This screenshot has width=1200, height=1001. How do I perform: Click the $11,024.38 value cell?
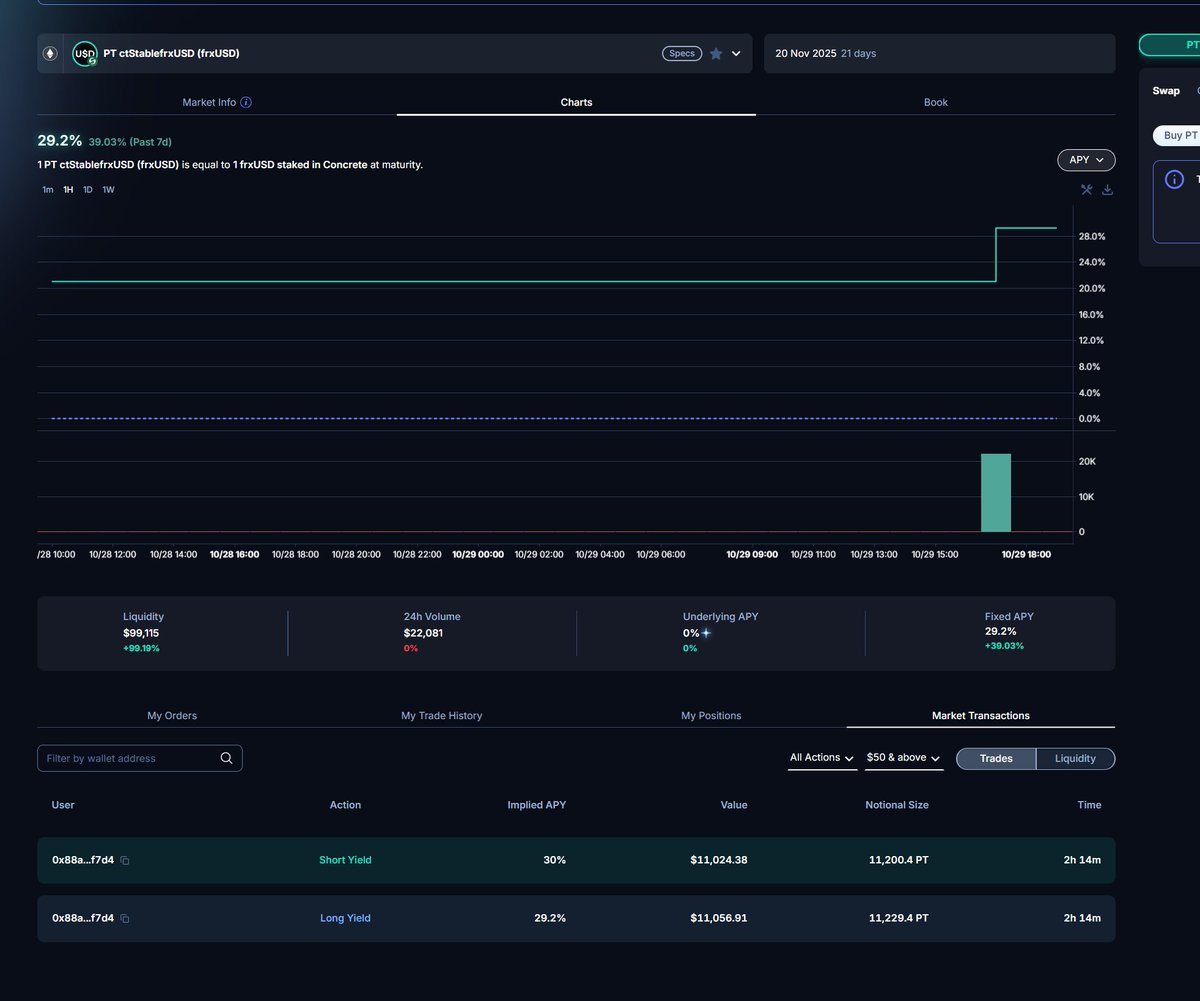pos(719,860)
